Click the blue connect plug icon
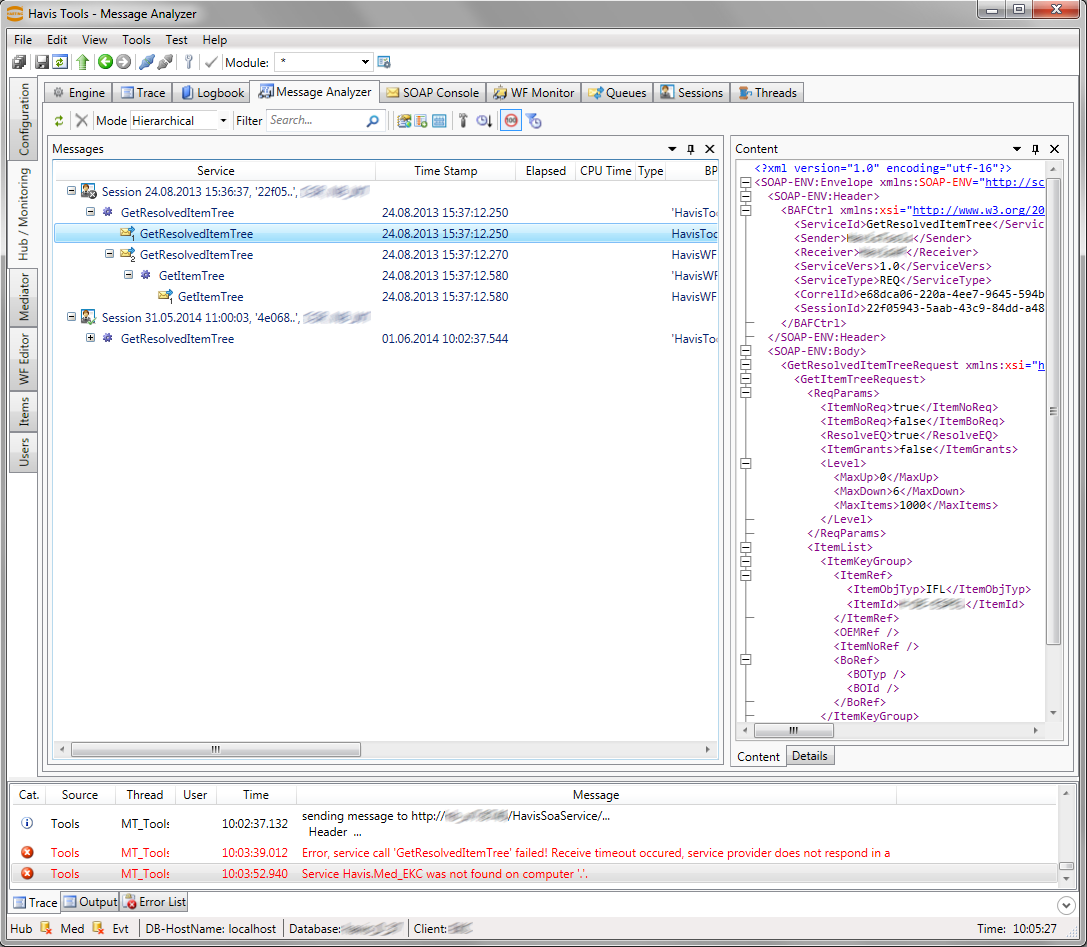The image size is (1087, 947). [146, 62]
